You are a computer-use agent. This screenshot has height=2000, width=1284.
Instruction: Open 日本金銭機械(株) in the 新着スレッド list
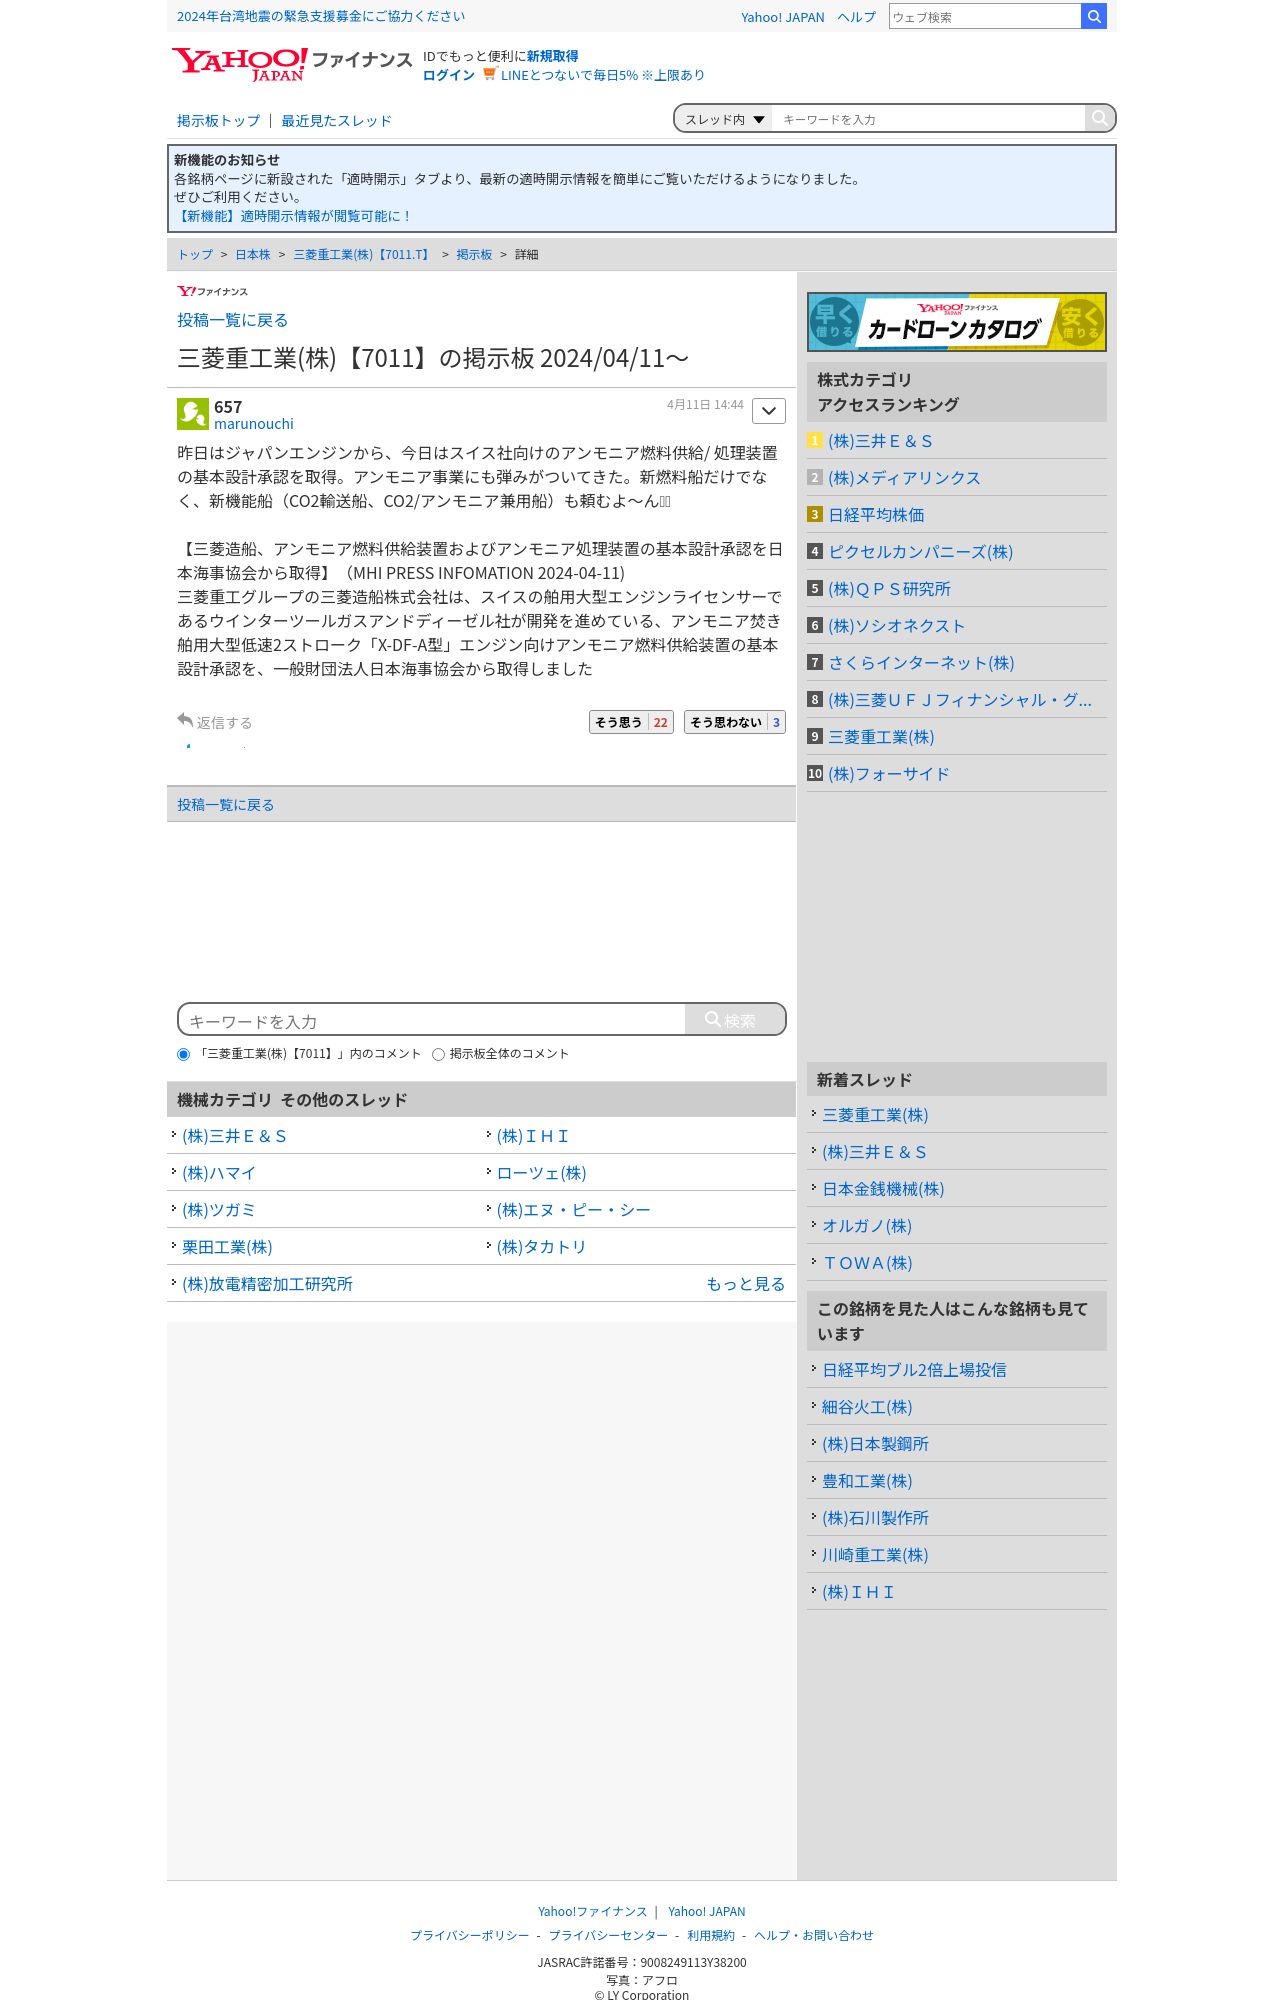(883, 1189)
